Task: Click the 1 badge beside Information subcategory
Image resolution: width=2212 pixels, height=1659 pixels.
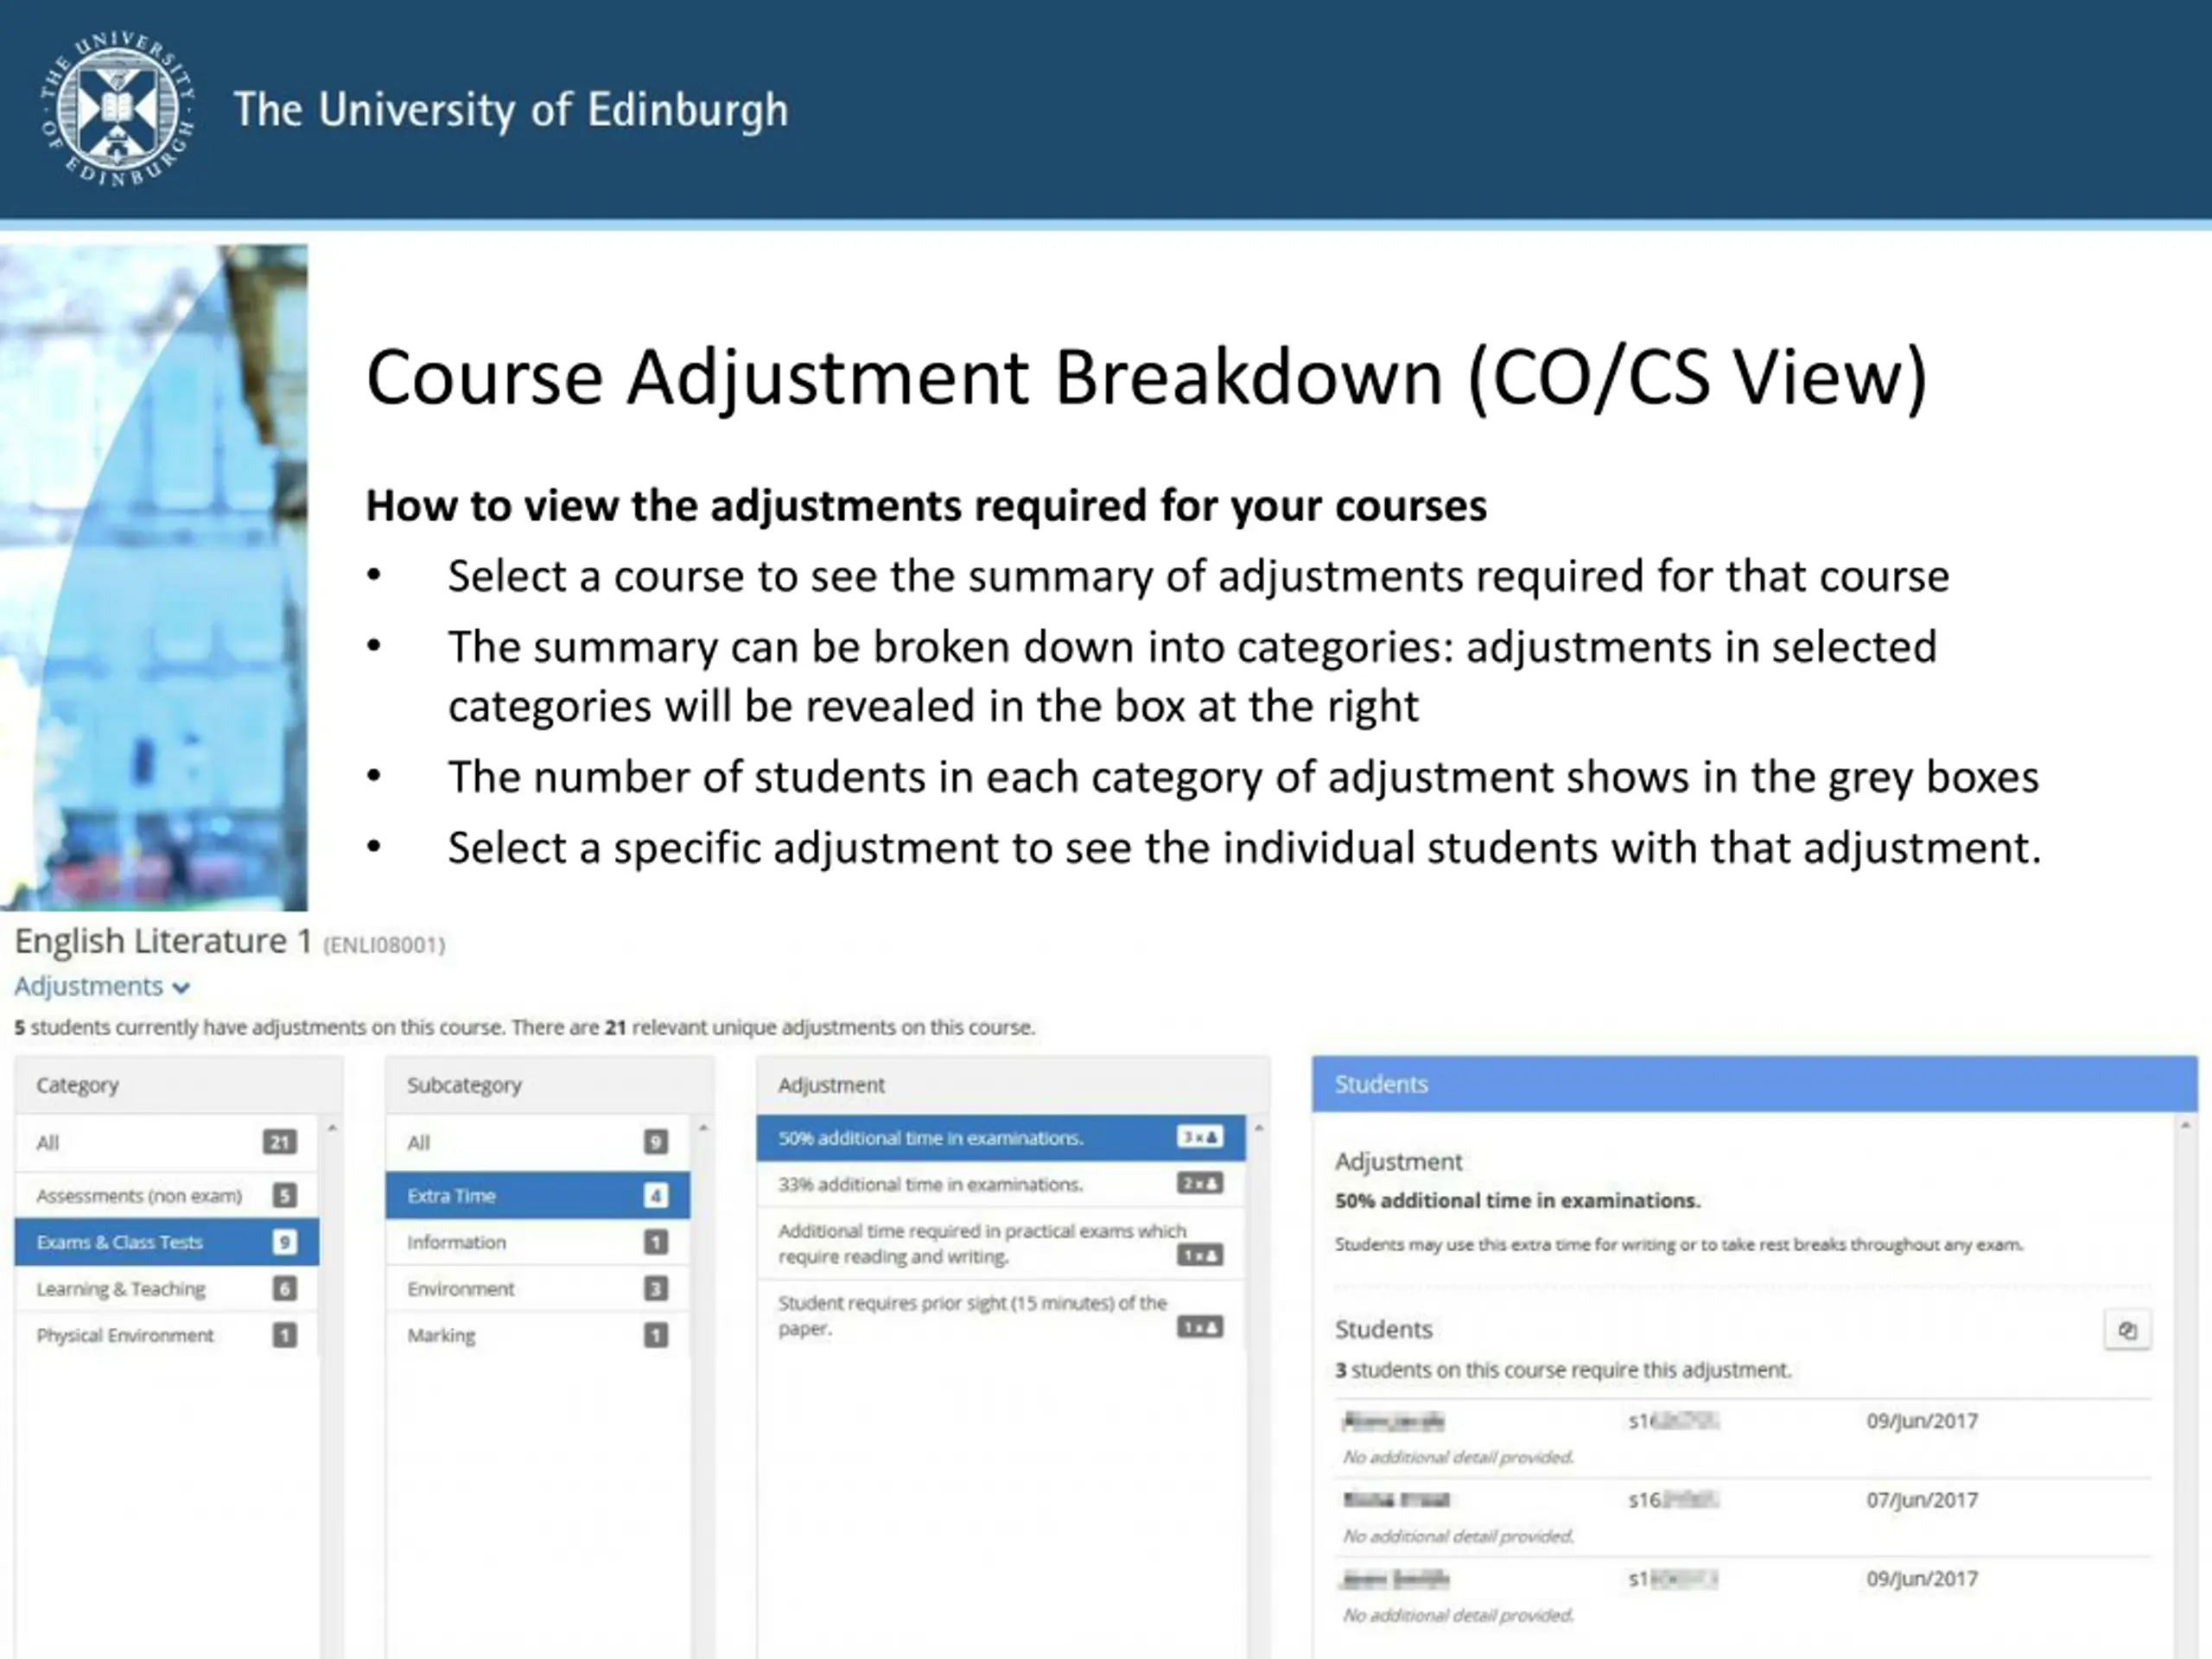Action: pos(656,1243)
